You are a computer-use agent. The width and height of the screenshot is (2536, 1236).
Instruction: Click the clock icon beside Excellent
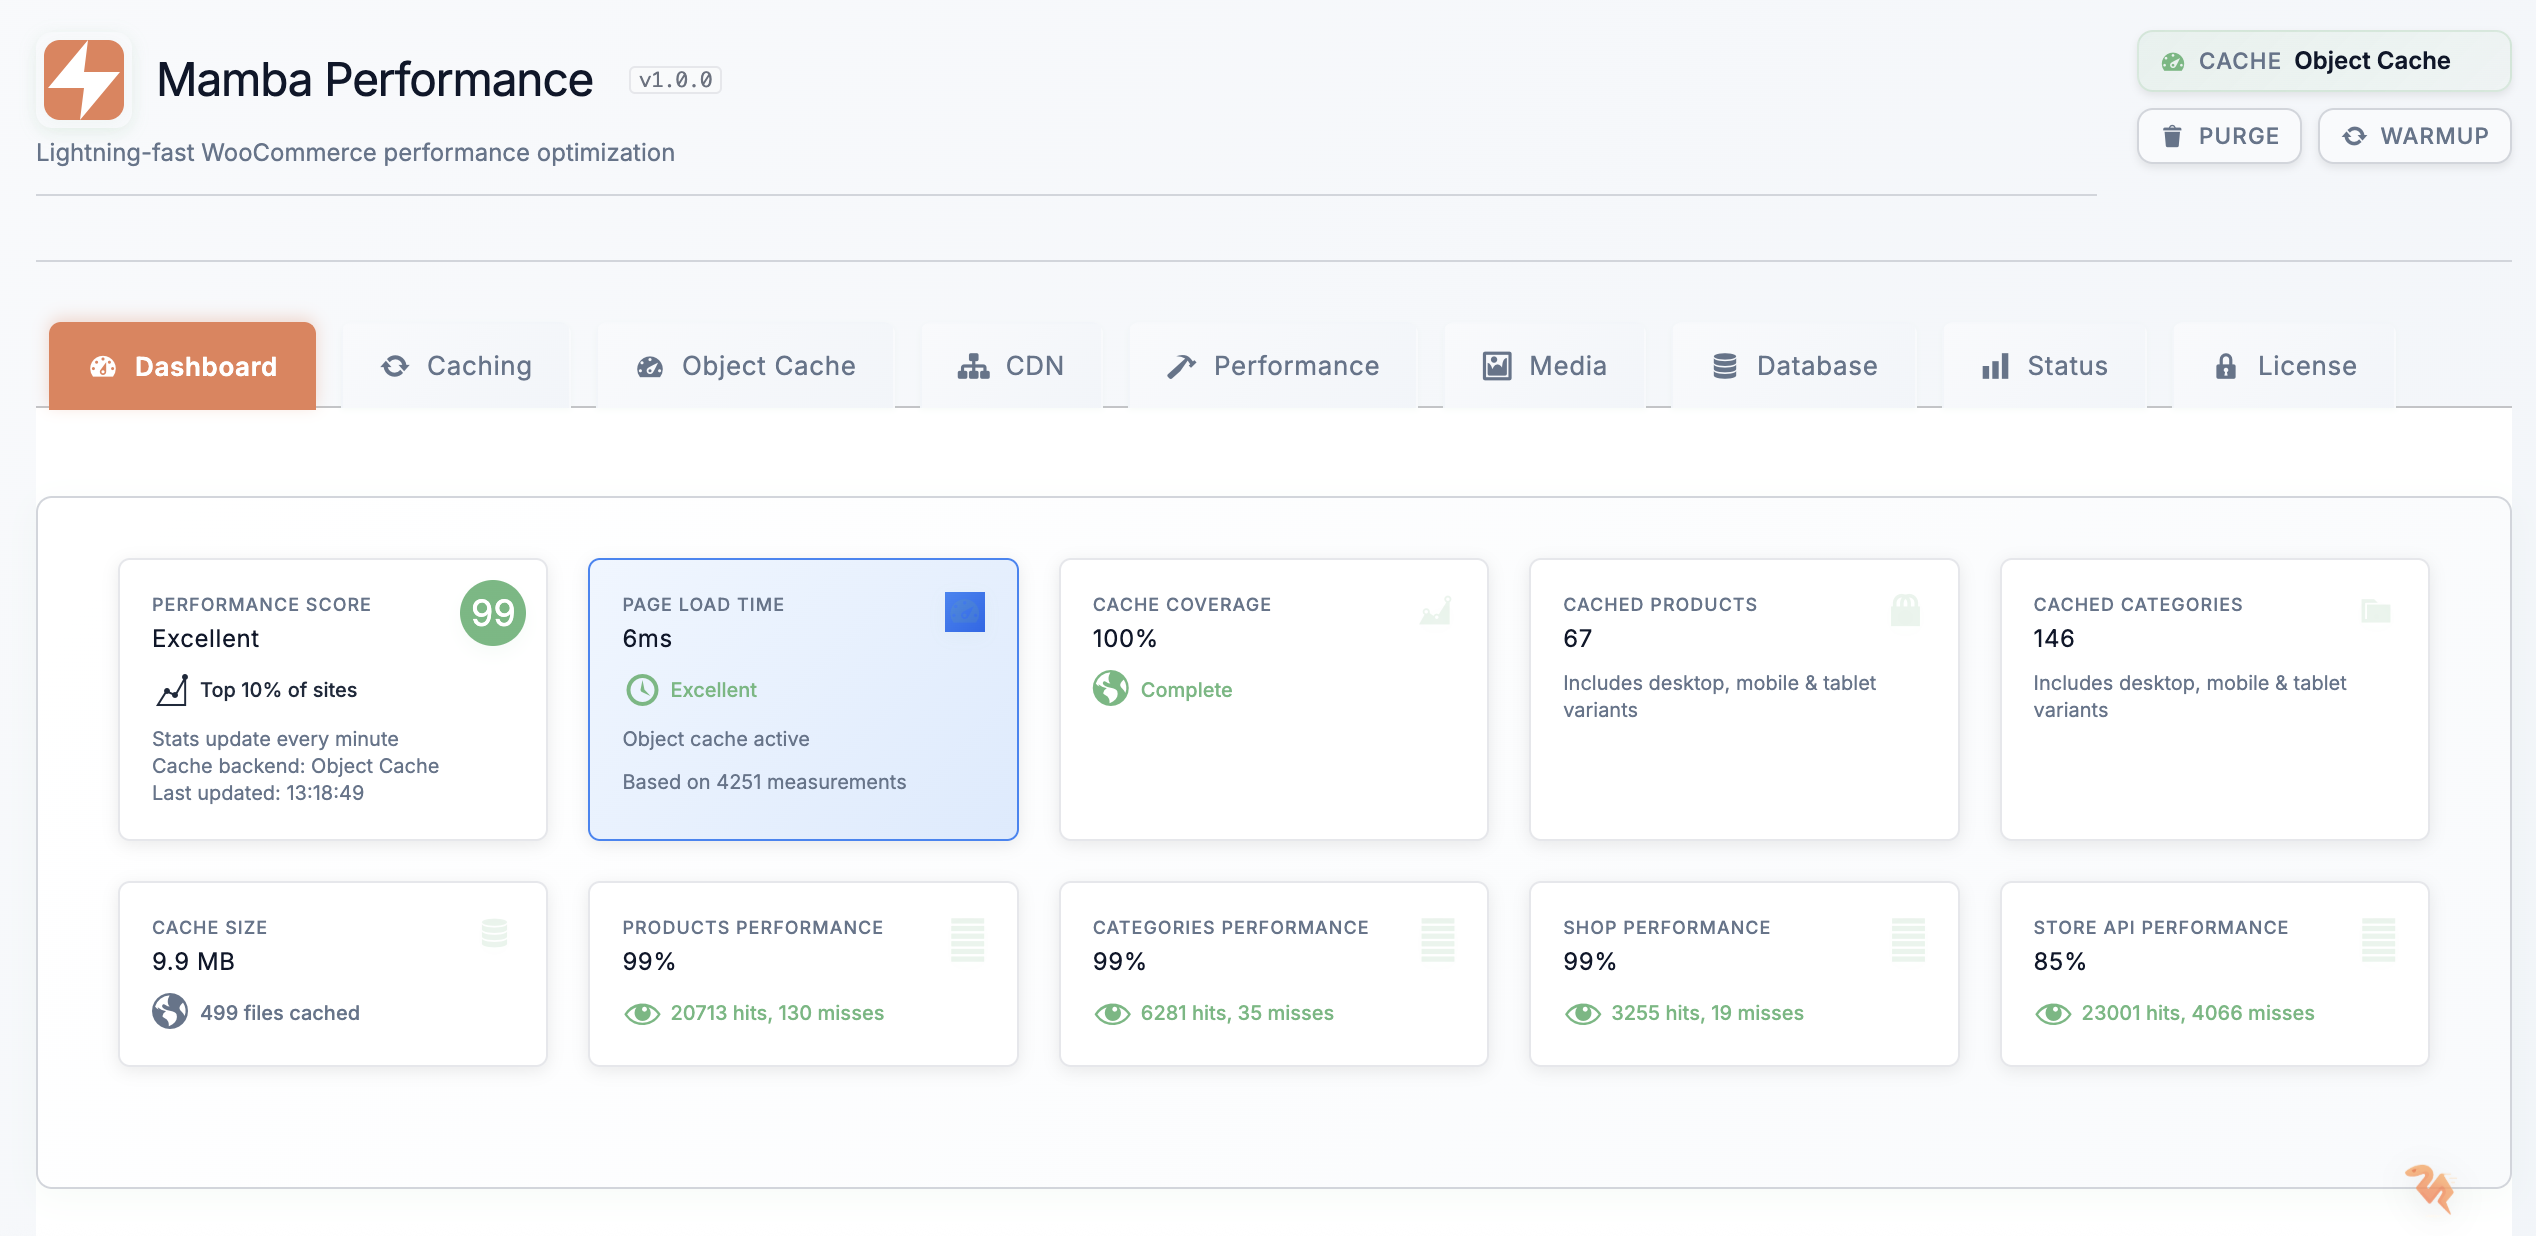click(642, 690)
